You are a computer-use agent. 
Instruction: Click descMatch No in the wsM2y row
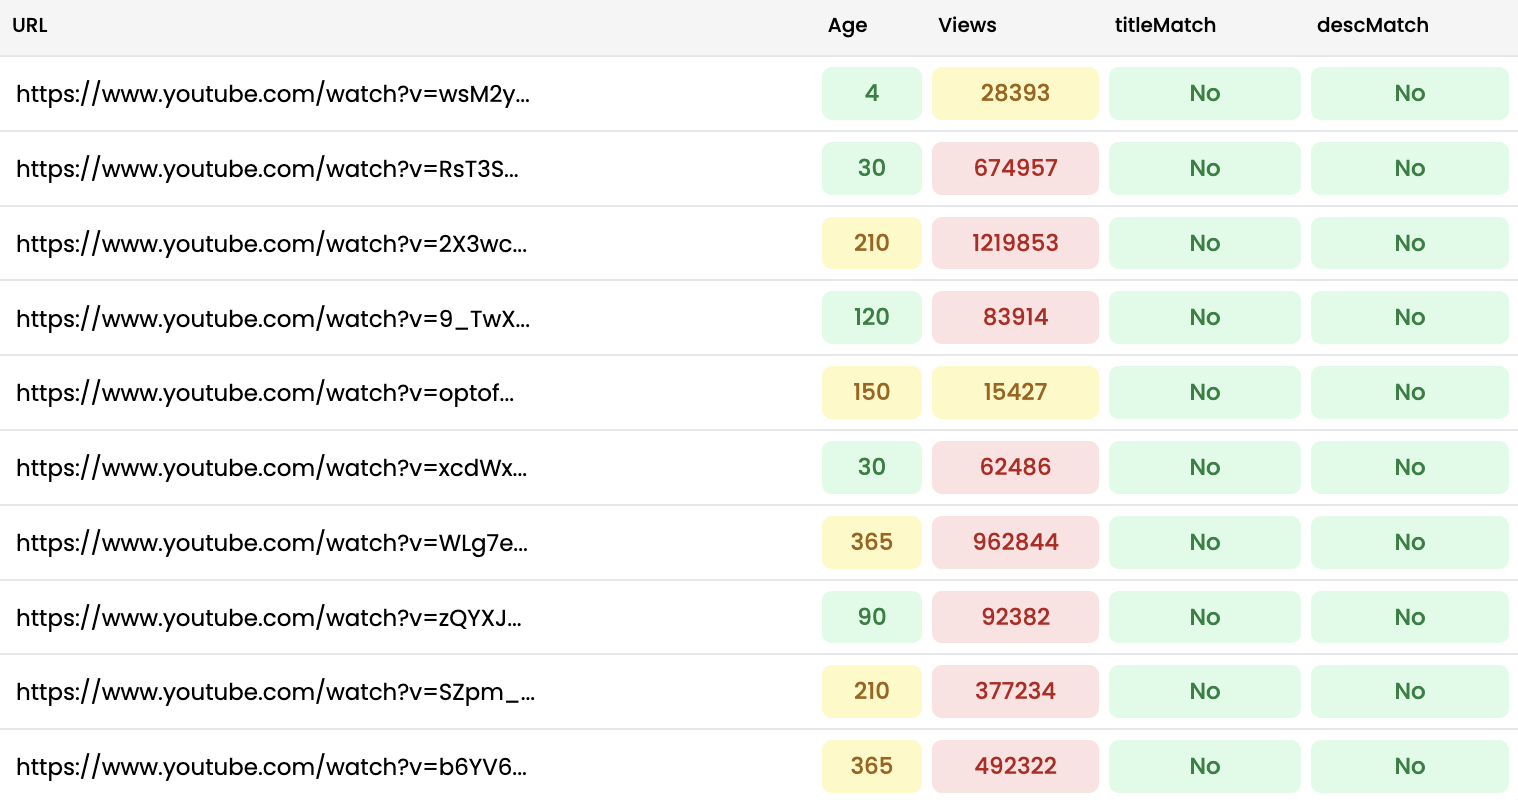1410,94
